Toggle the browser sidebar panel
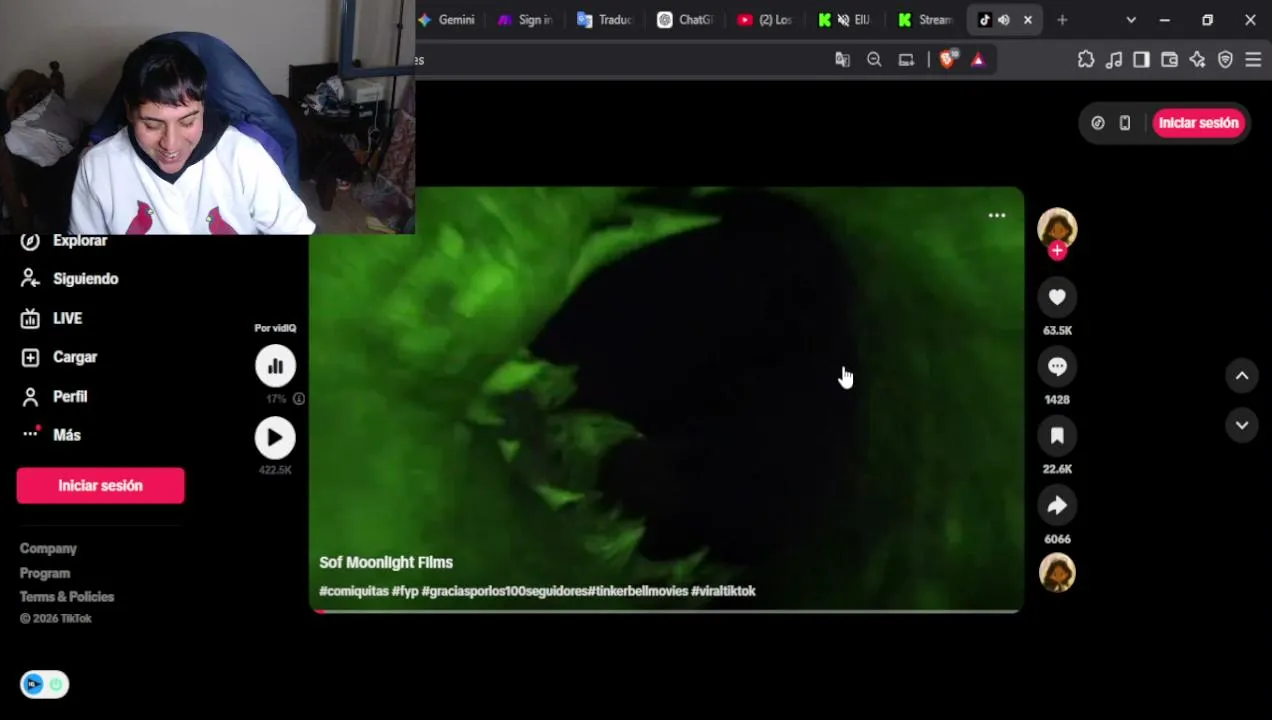The image size is (1272, 720). [1141, 60]
